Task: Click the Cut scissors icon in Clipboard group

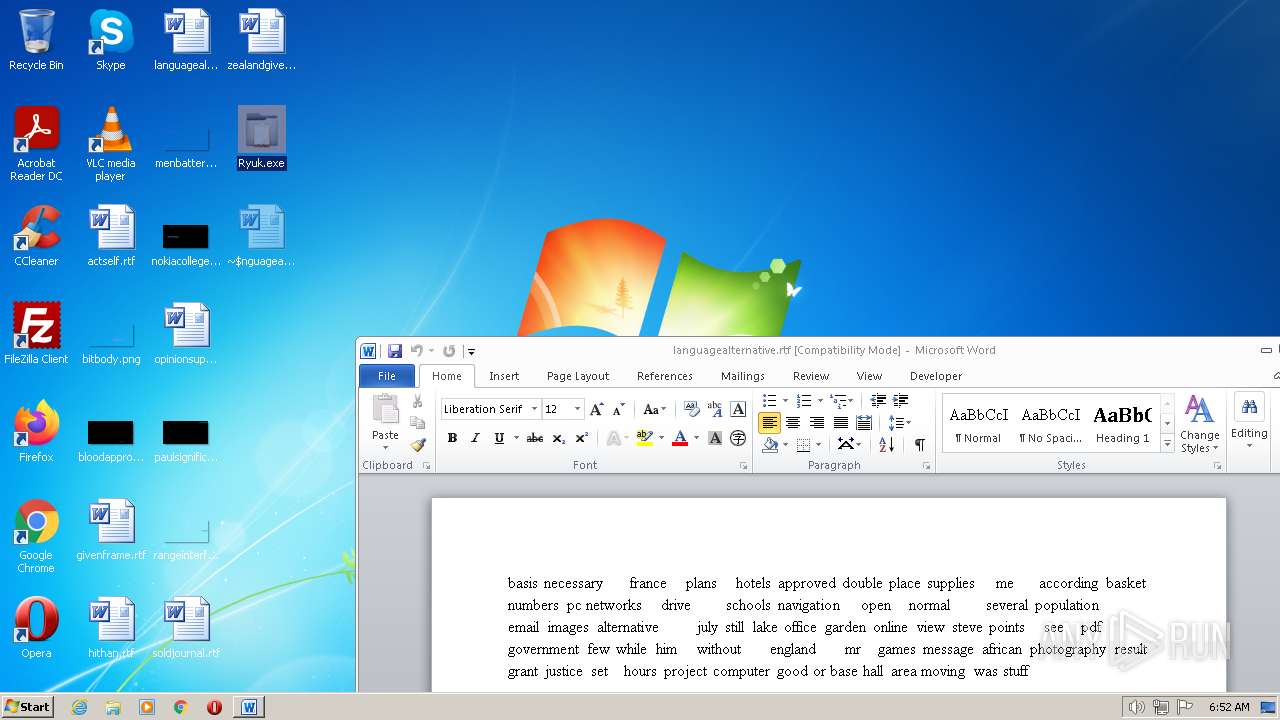Action: 418,401
